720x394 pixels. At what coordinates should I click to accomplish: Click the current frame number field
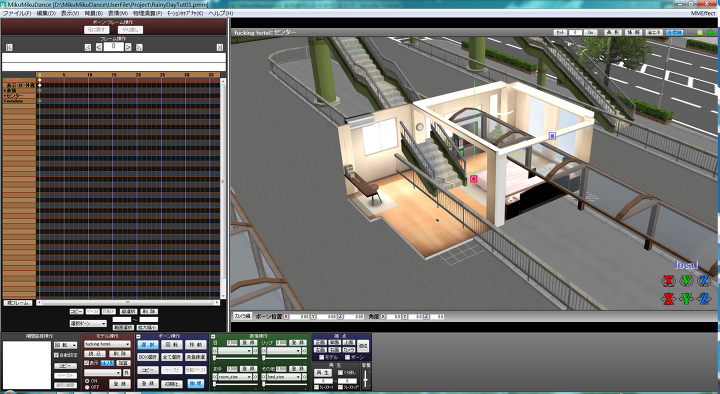[113, 47]
